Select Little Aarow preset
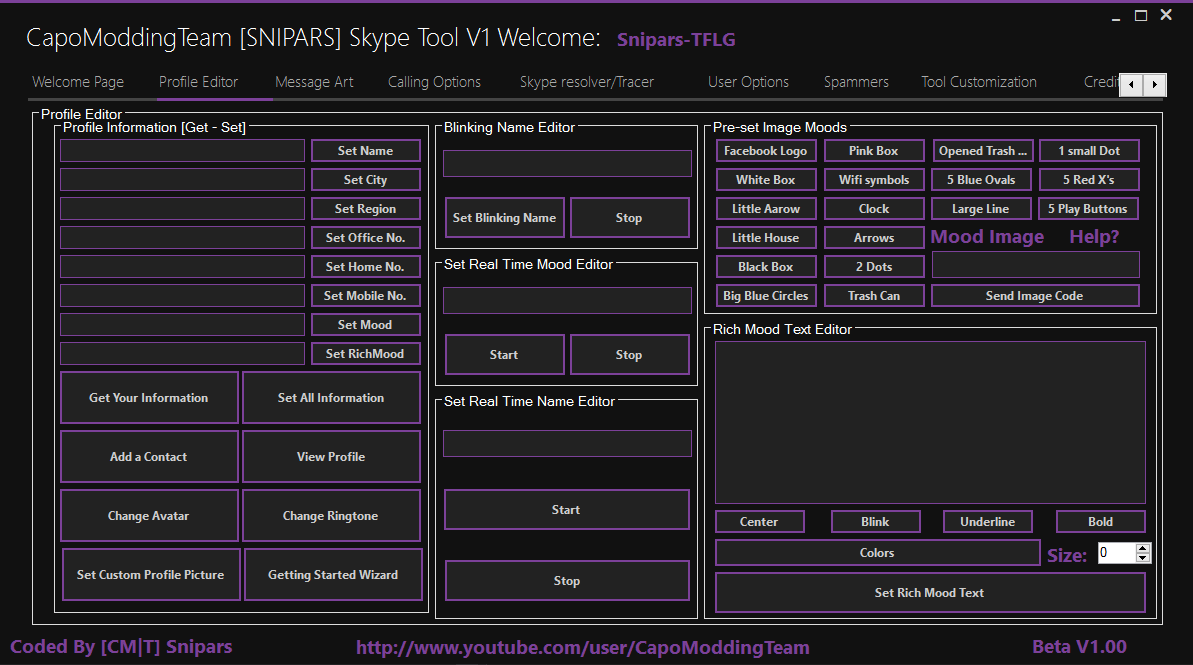 pyautogui.click(x=766, y=208)
